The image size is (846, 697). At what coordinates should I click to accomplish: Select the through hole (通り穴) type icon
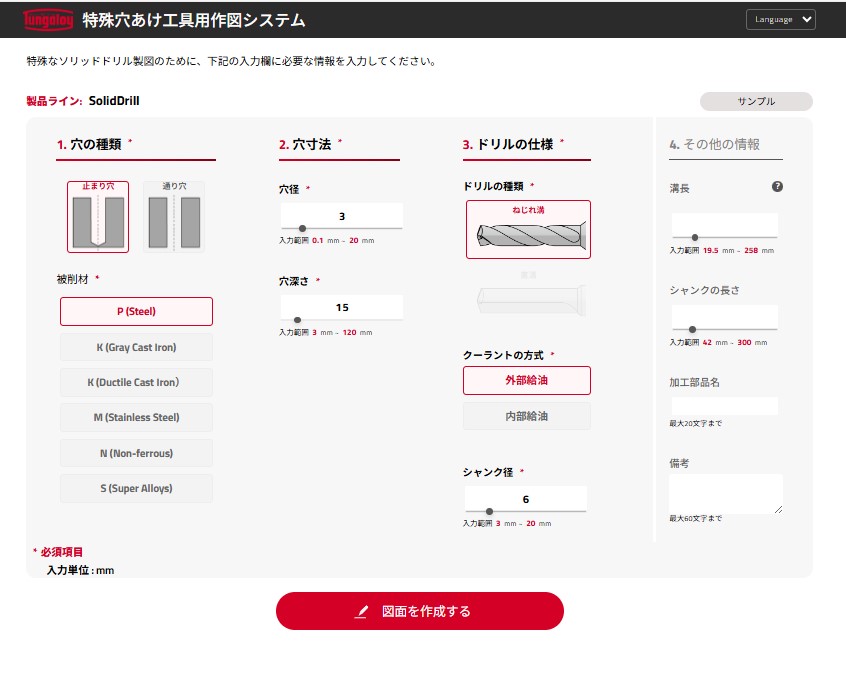(x=174, y=216)
